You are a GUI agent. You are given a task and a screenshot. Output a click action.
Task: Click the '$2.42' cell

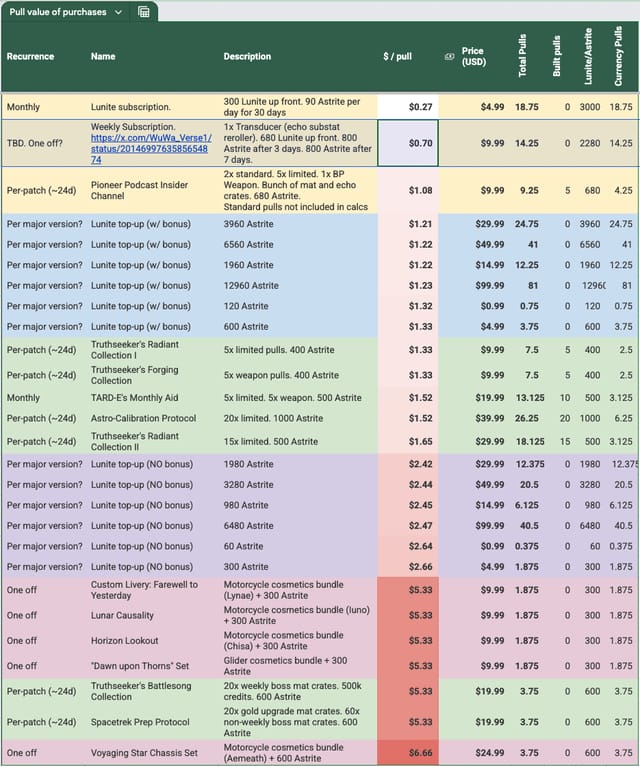[x=408, y=464]
